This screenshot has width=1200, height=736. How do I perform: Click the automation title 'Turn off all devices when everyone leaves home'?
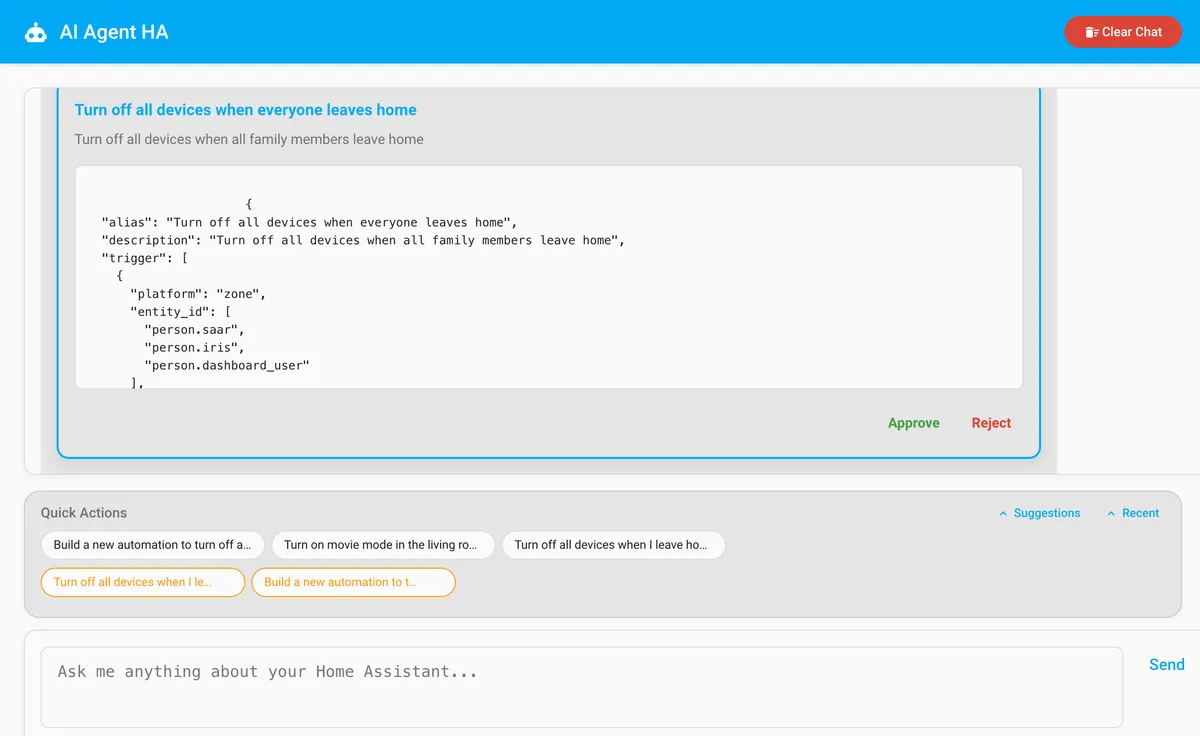pyautogui.click(x=246, y=110)
